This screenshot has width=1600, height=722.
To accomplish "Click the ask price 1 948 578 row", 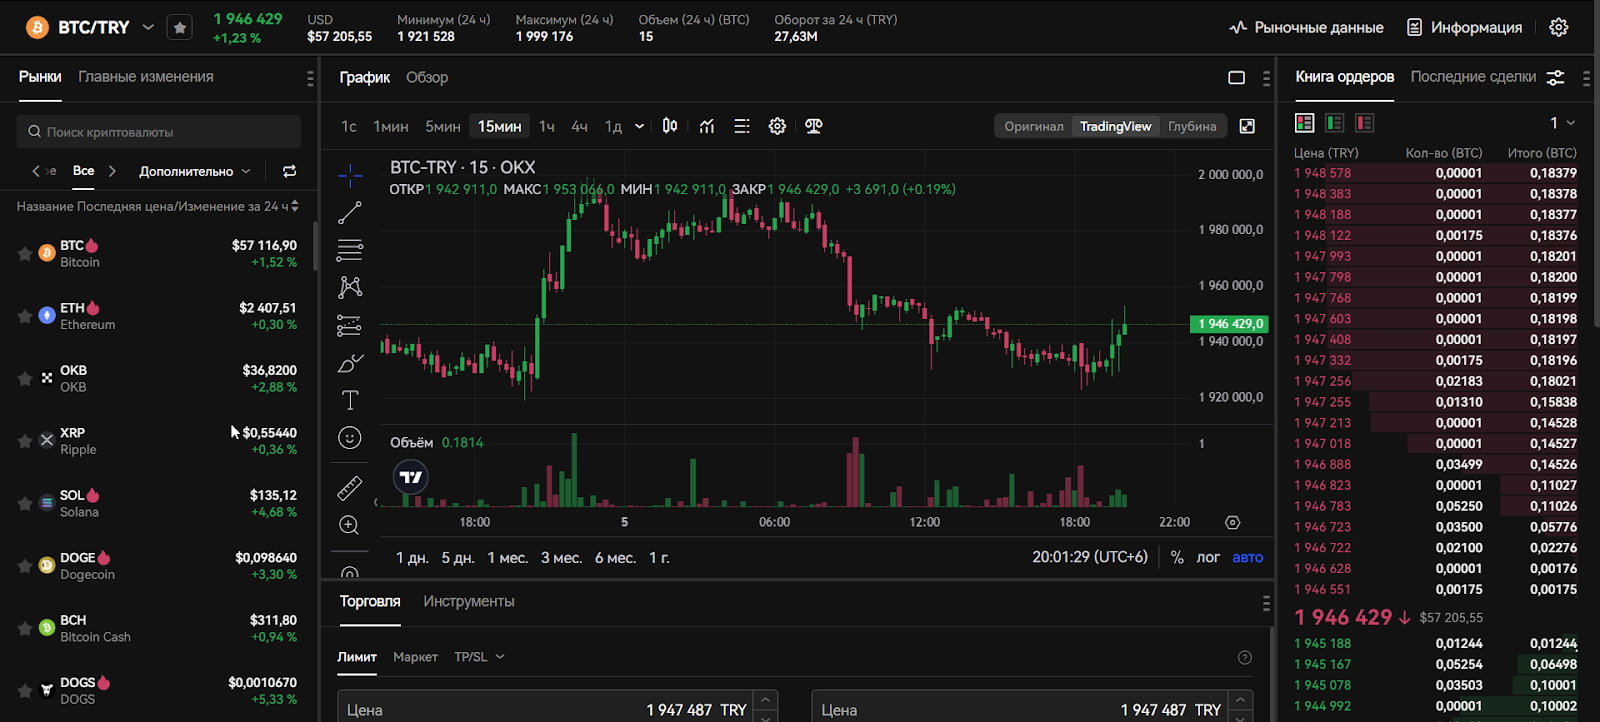I will point(1436,173).
